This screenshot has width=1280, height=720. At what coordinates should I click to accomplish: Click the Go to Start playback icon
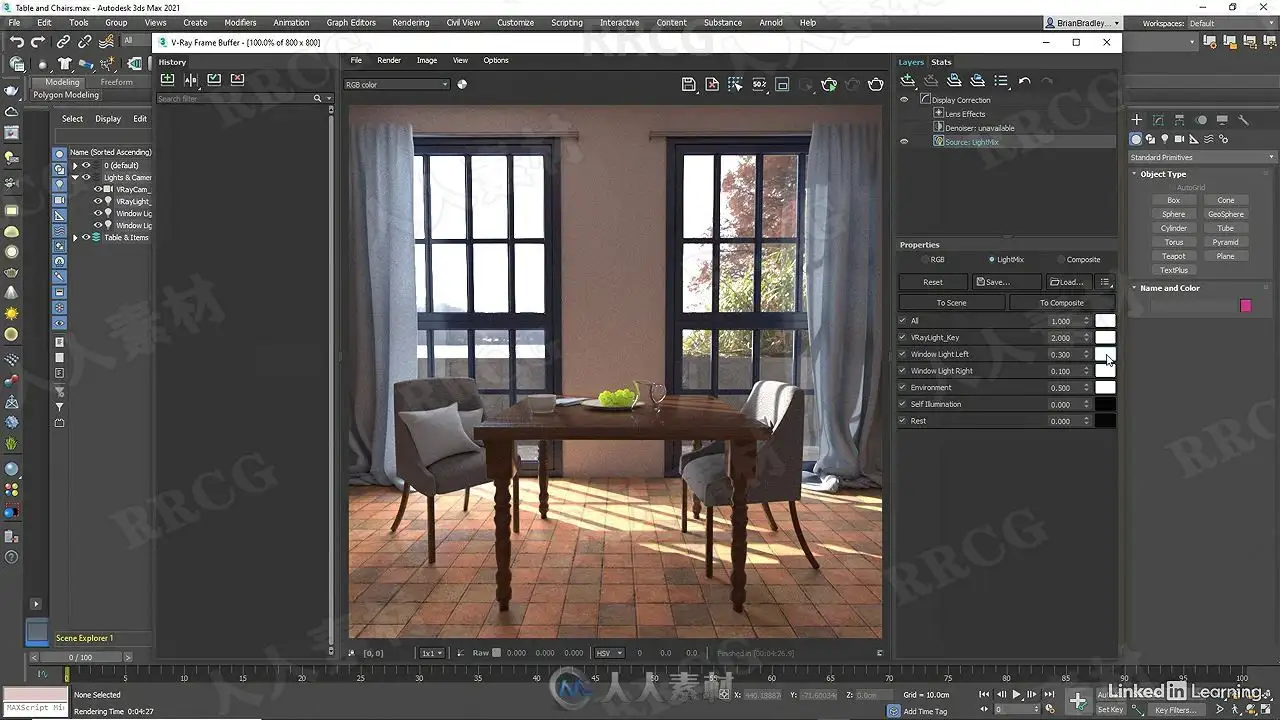click(x=984, y=694)
